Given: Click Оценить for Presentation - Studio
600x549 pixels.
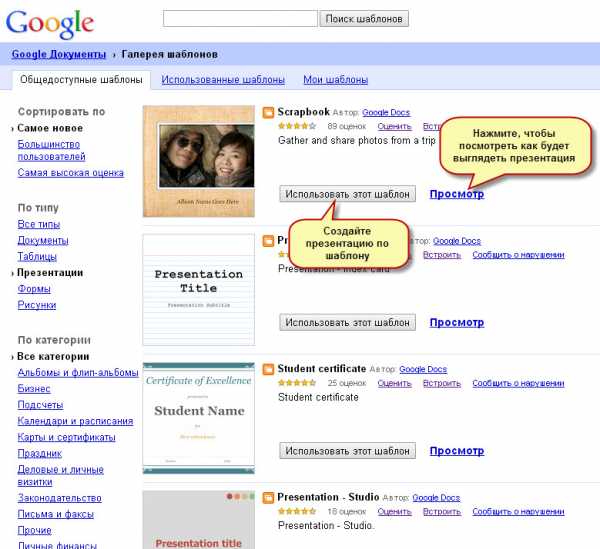Looking at the screenshot, I should tap(394, 512).
